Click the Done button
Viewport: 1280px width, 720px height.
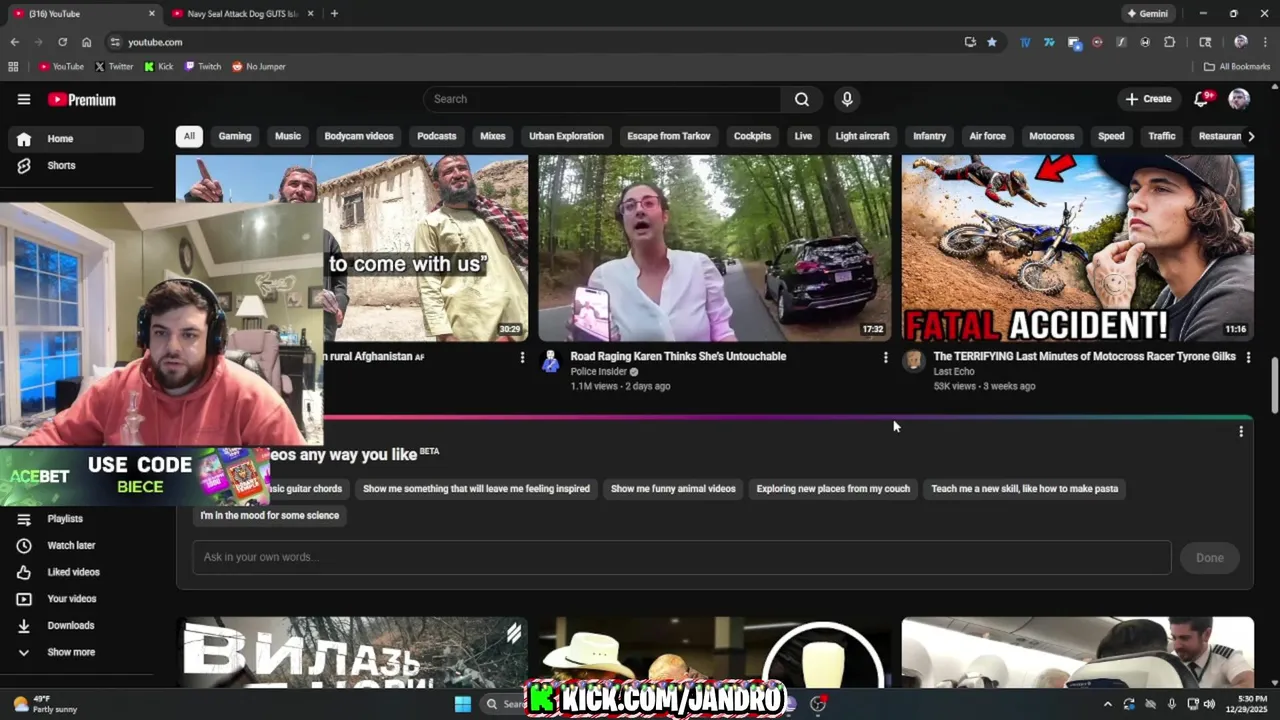(x=1209, y=558)
